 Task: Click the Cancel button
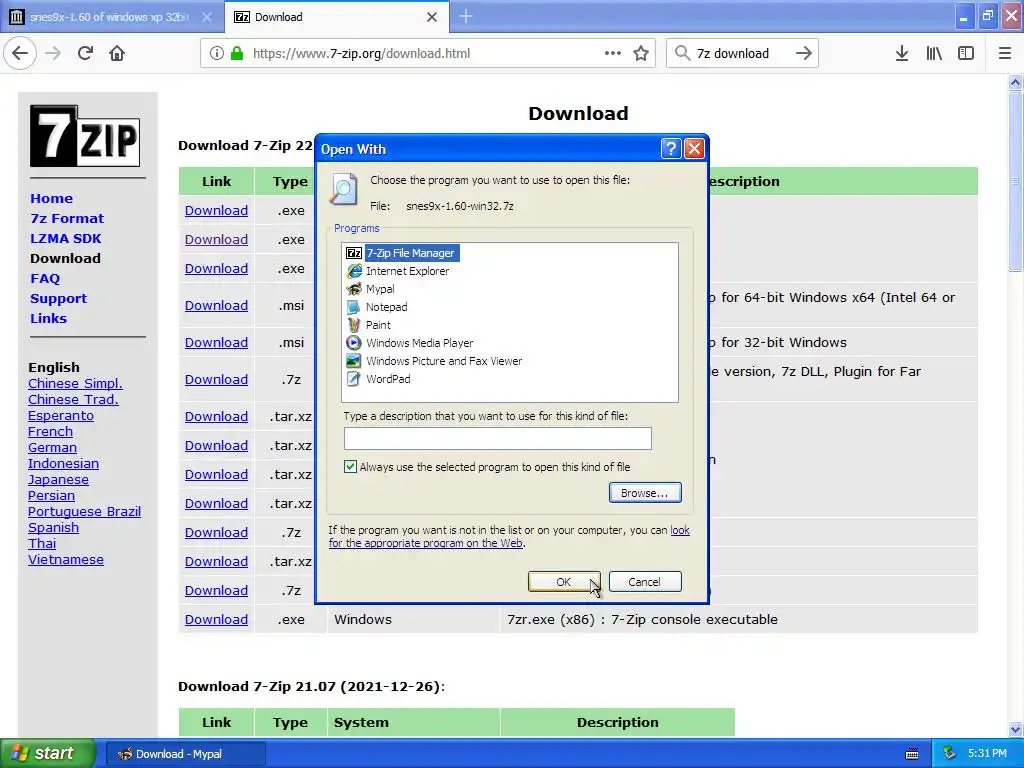pos(645,582)
